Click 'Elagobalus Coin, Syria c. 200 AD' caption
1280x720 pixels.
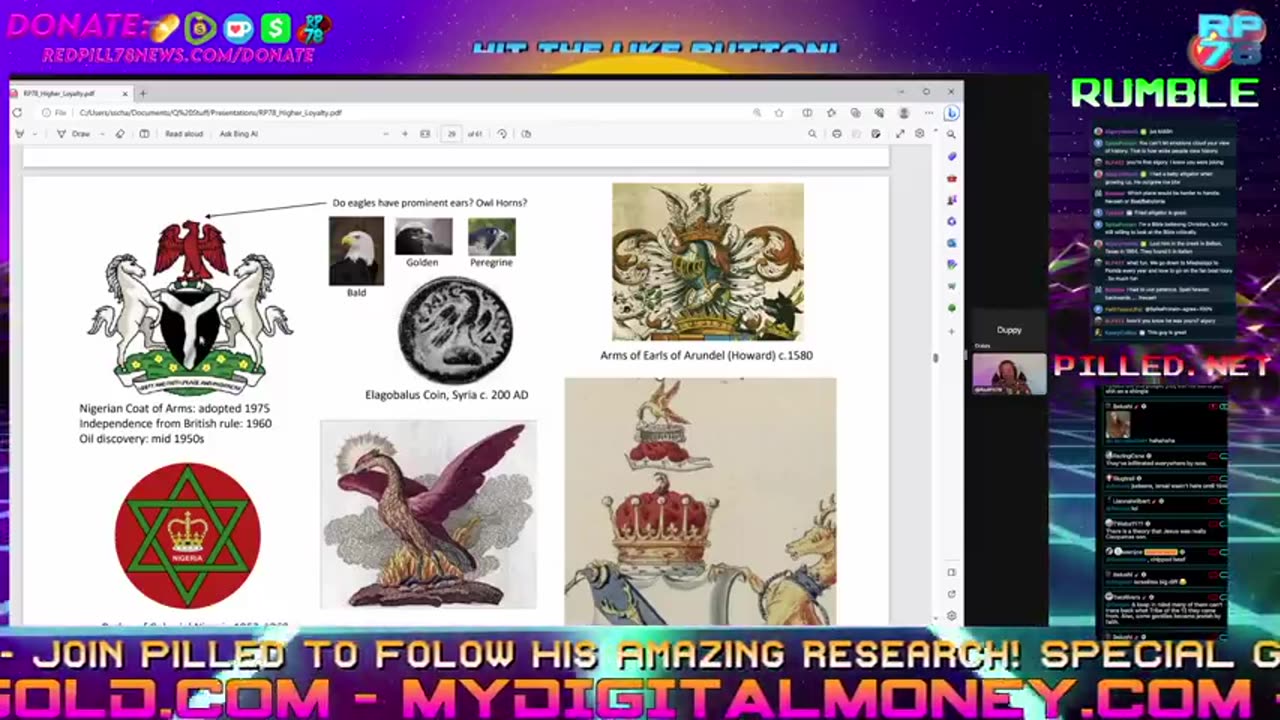[447, 395]
